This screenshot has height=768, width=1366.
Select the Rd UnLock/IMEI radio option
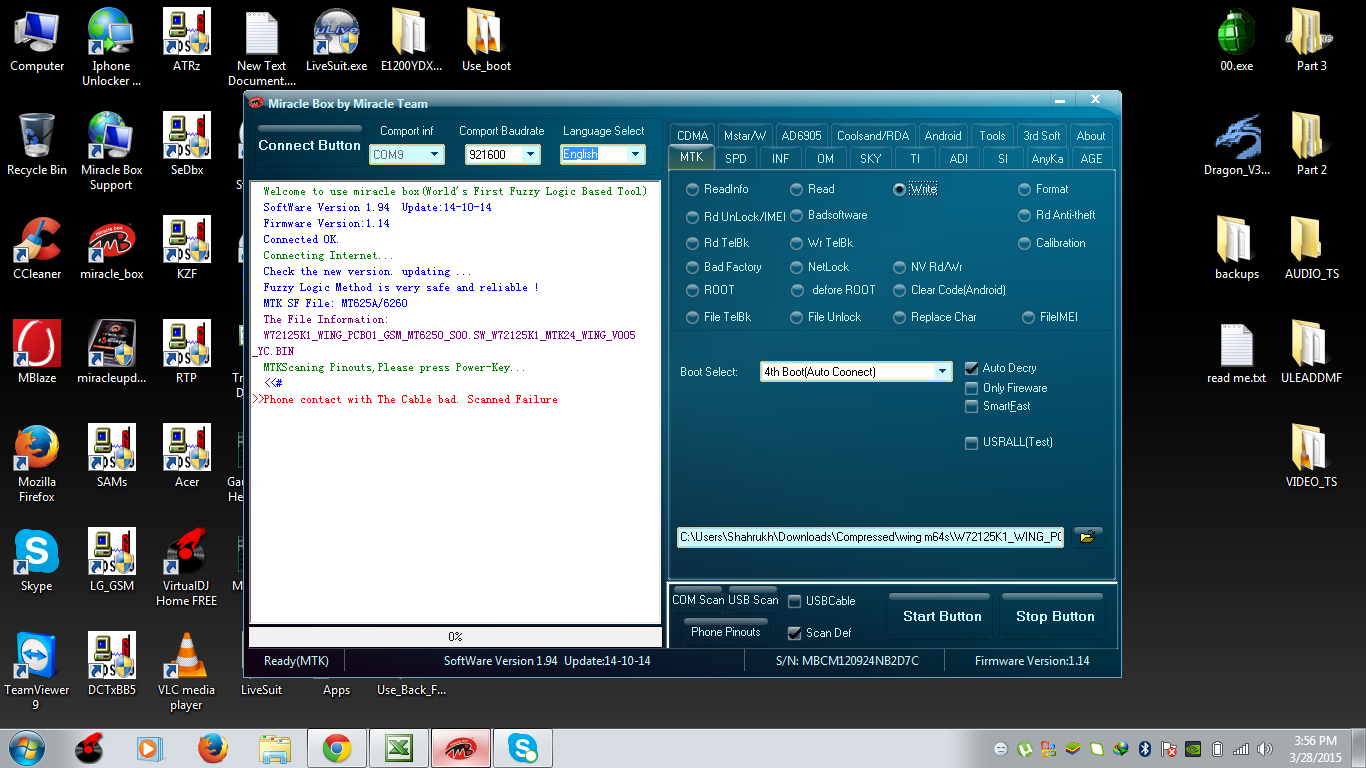736,216
